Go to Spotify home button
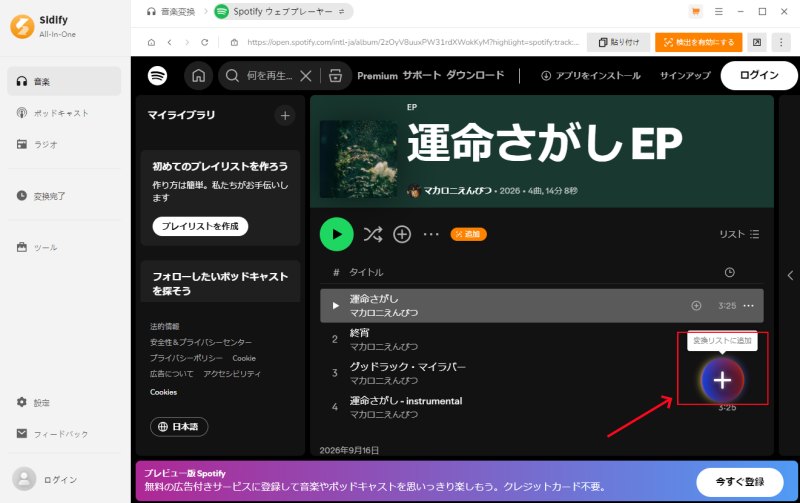 pos(198,76)
